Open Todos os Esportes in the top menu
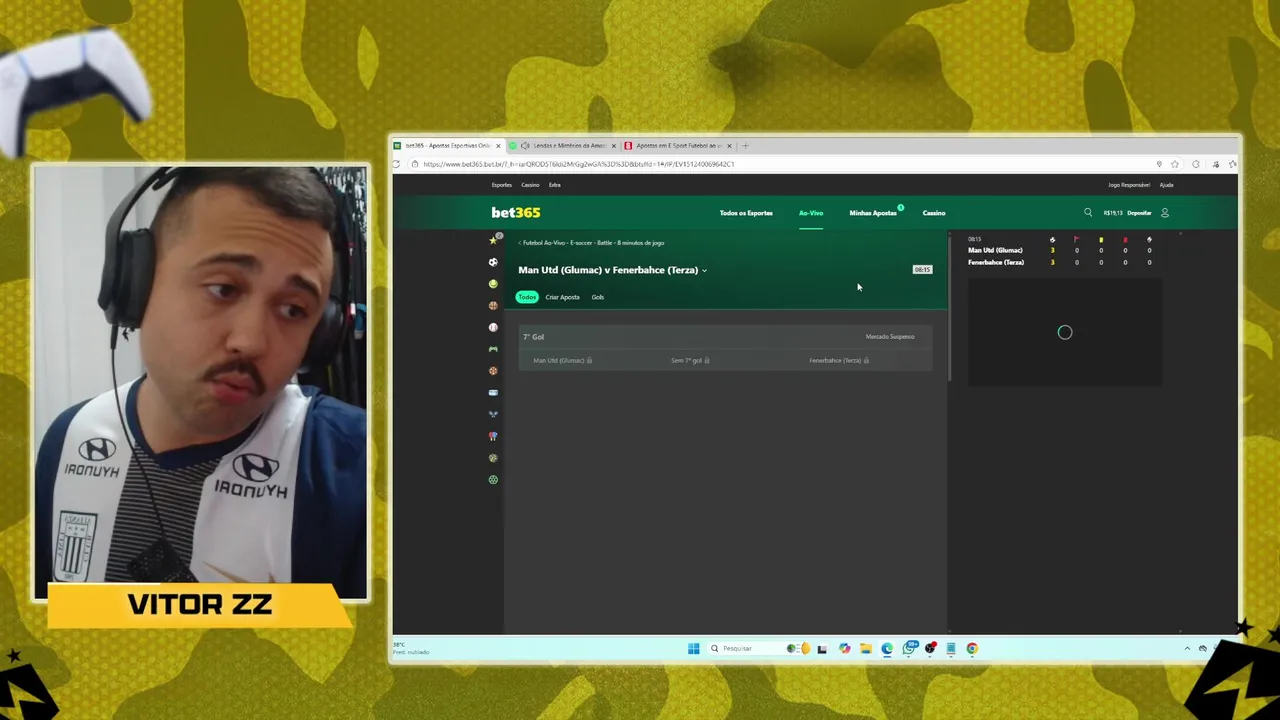This screenshot has width=1280, height=720. pos(746,213)
